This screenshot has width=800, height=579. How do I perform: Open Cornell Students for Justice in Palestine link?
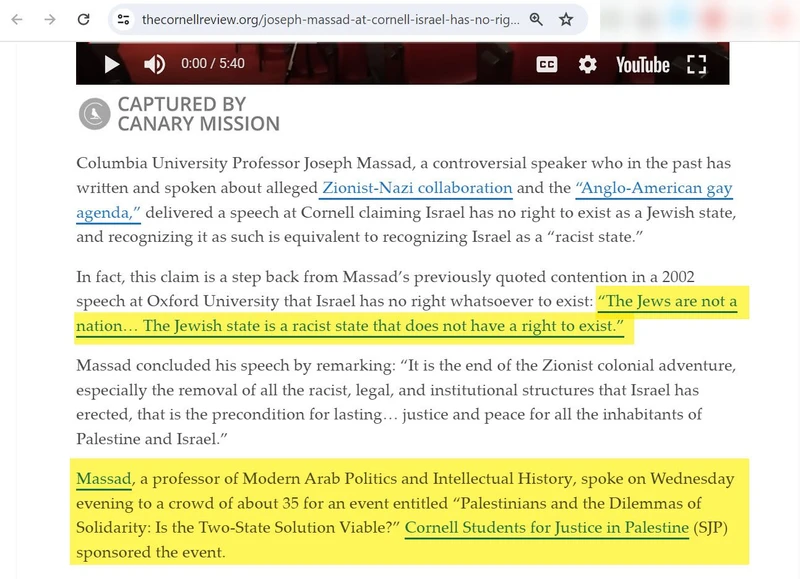click(546, 527)
